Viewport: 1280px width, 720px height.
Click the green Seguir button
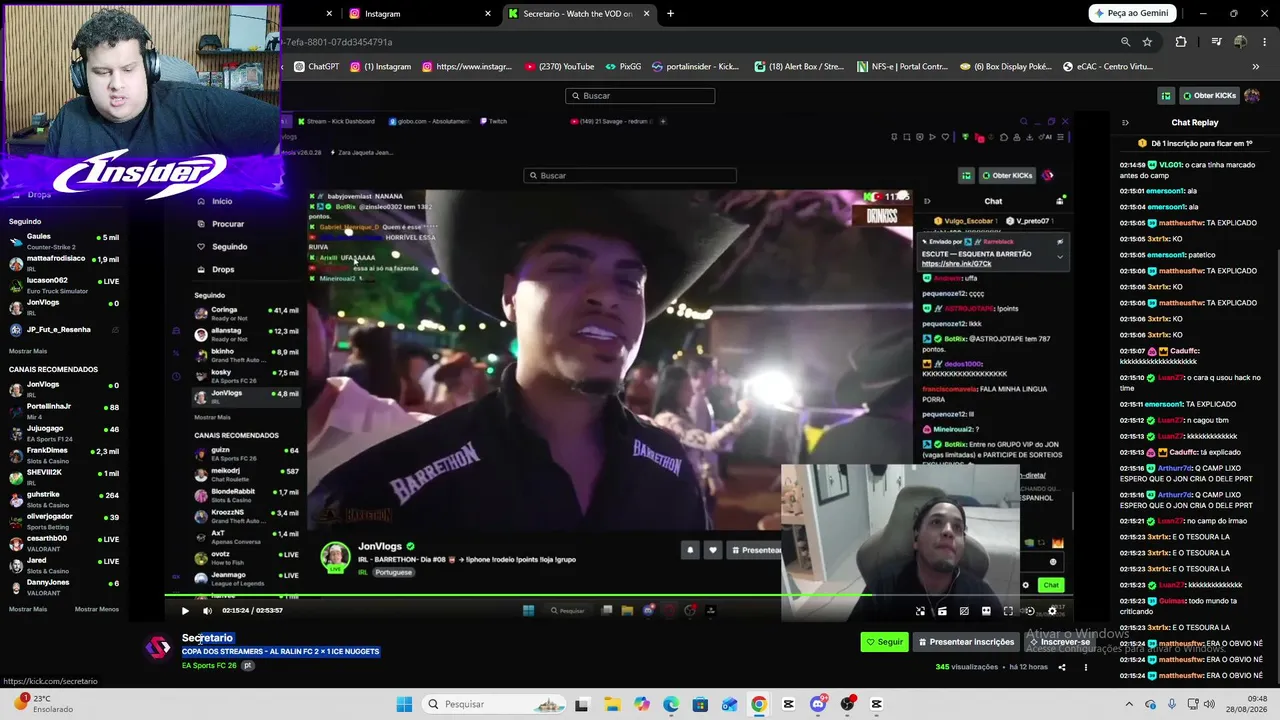[x=885, y=642]
